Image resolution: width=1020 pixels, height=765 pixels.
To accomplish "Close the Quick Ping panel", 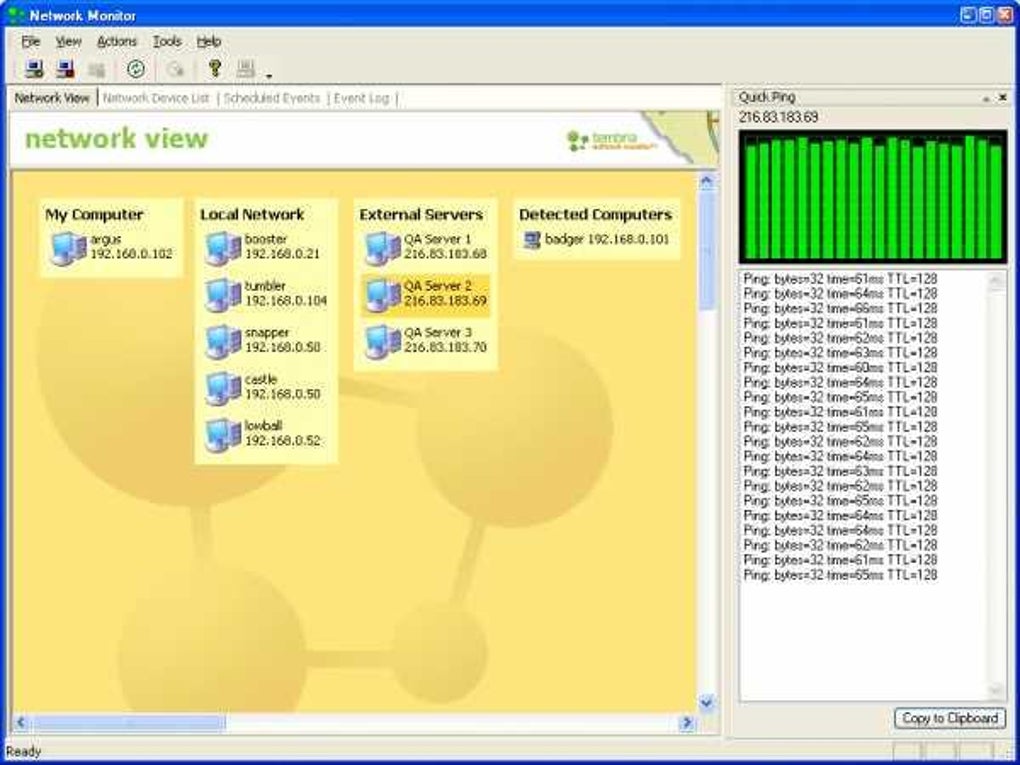I will tap(1002, 98).
